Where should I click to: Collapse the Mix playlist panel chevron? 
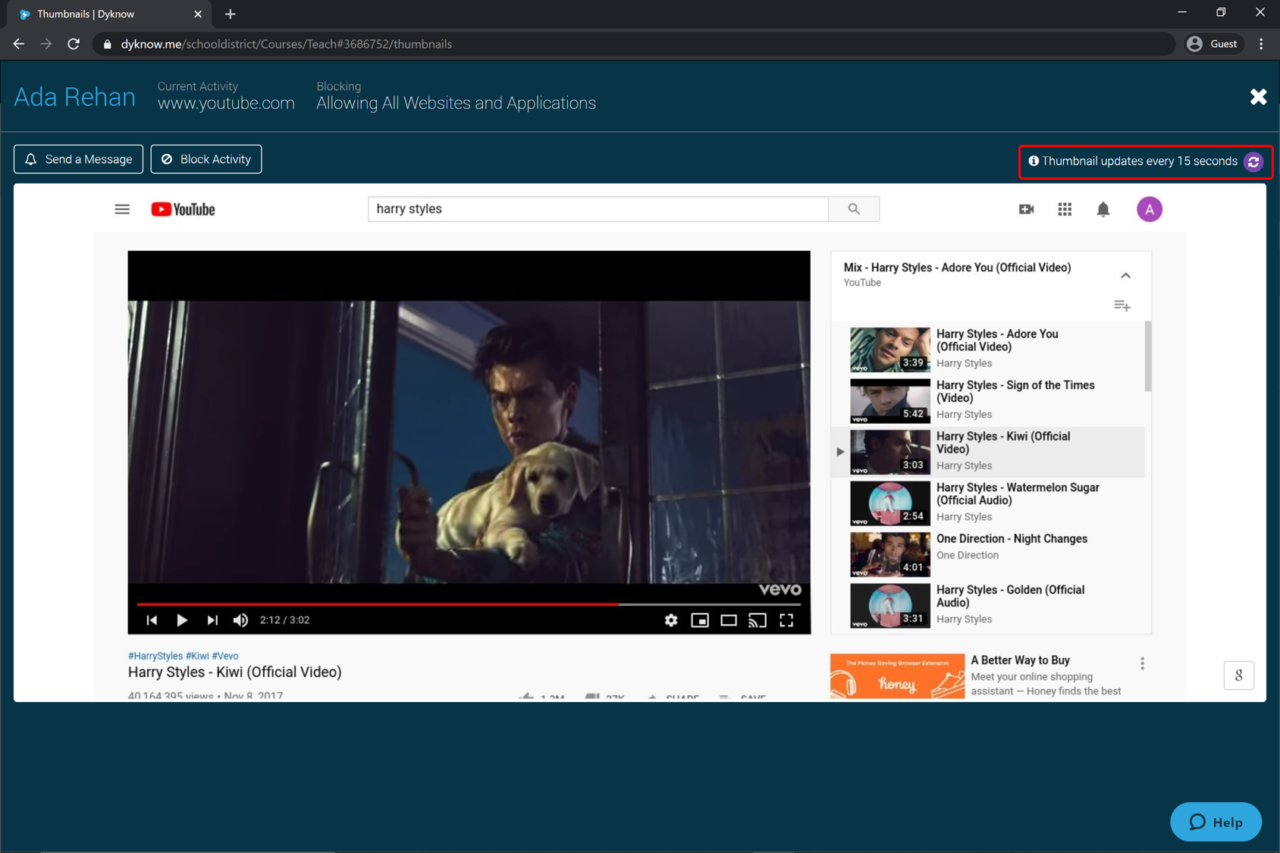point(1125,275)
